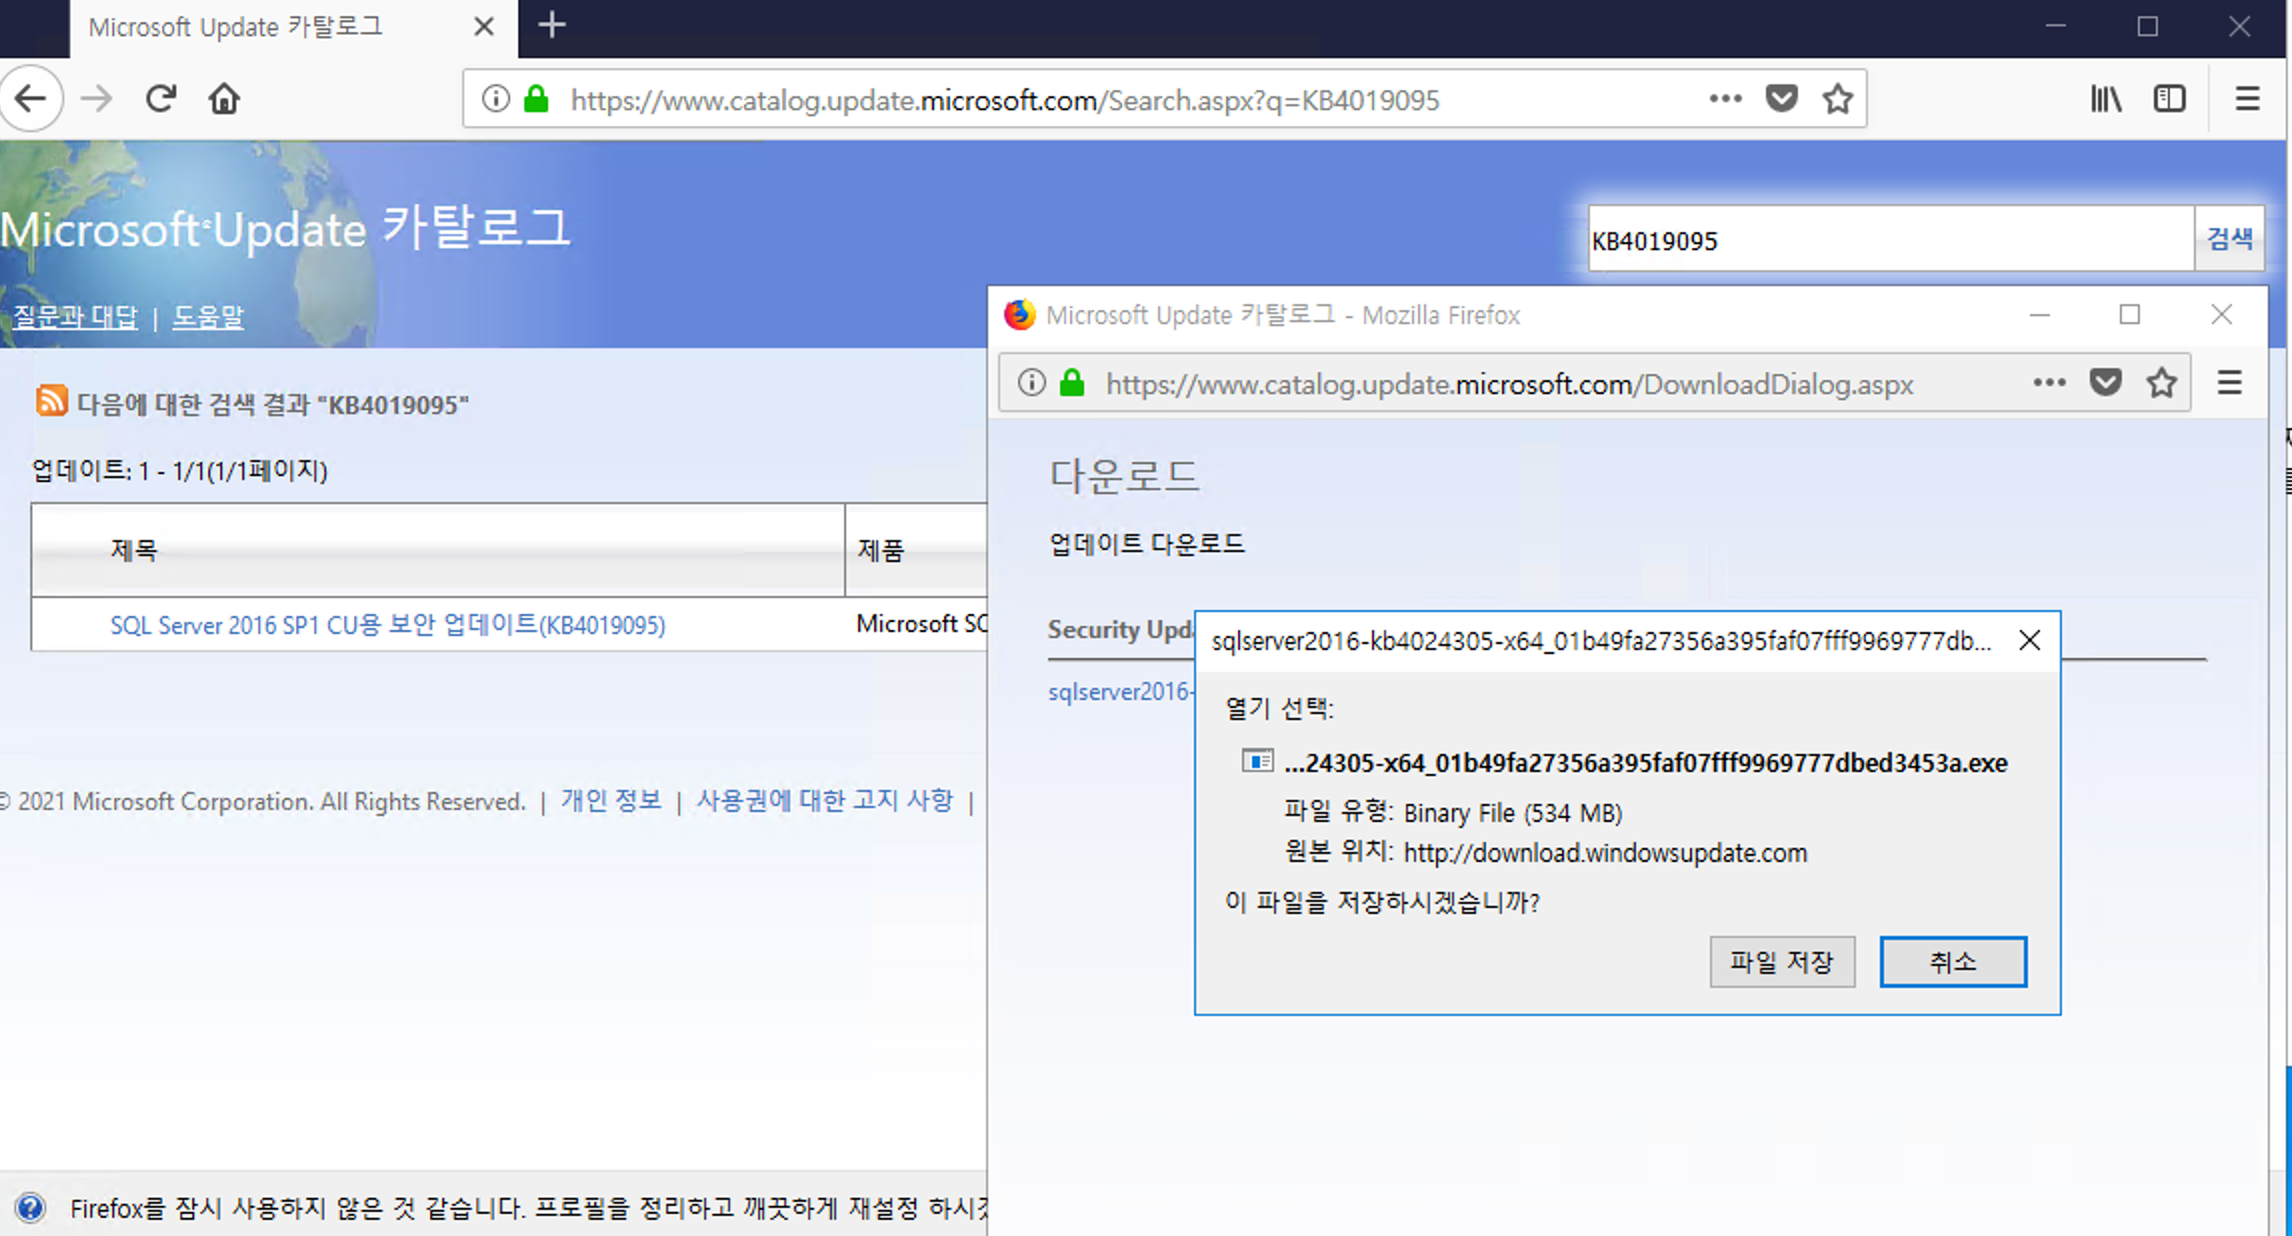The image size is (2292, 1236).
Task: Close the download popup Firefox window
Action: coord(2221,314)
